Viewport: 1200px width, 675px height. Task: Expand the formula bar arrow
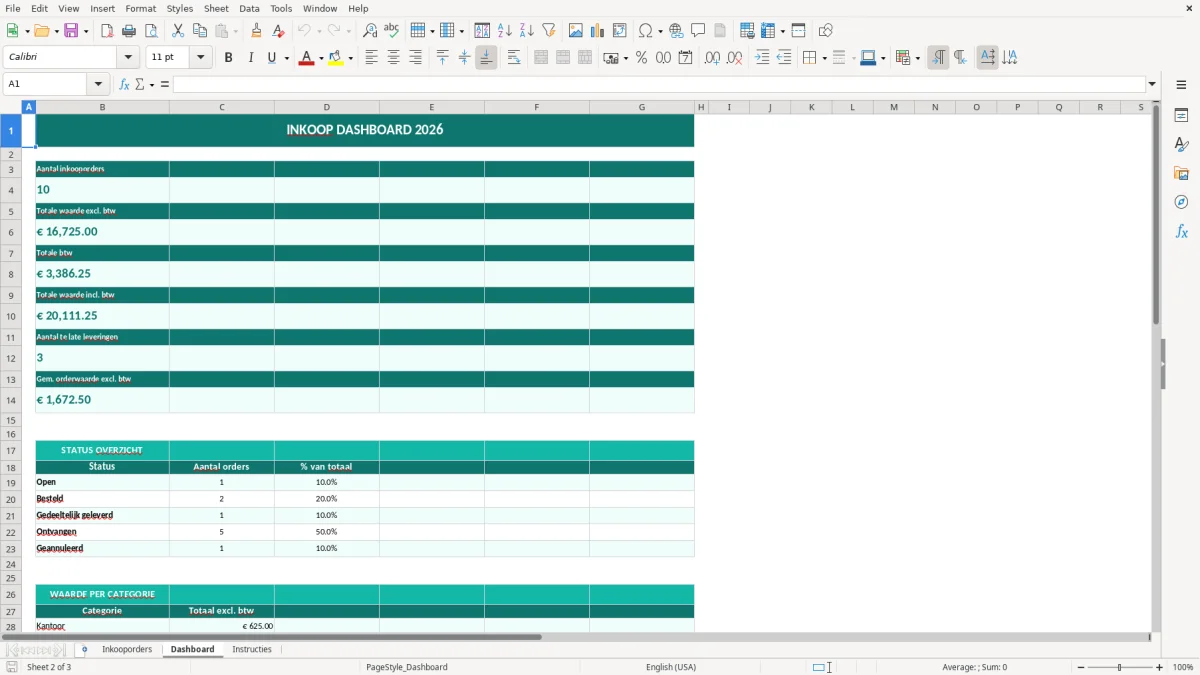tap(1152, 84)
